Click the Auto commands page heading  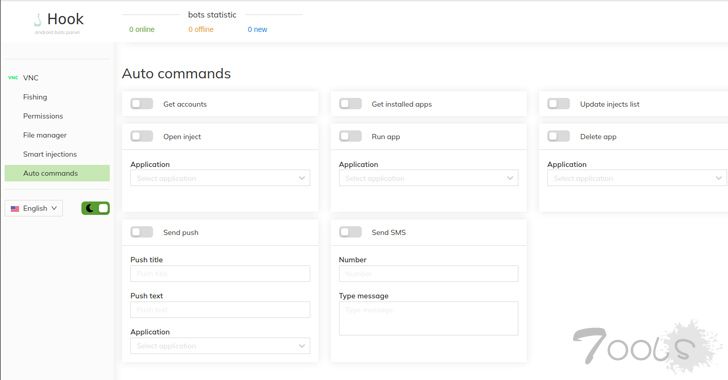tap(176, 73)
